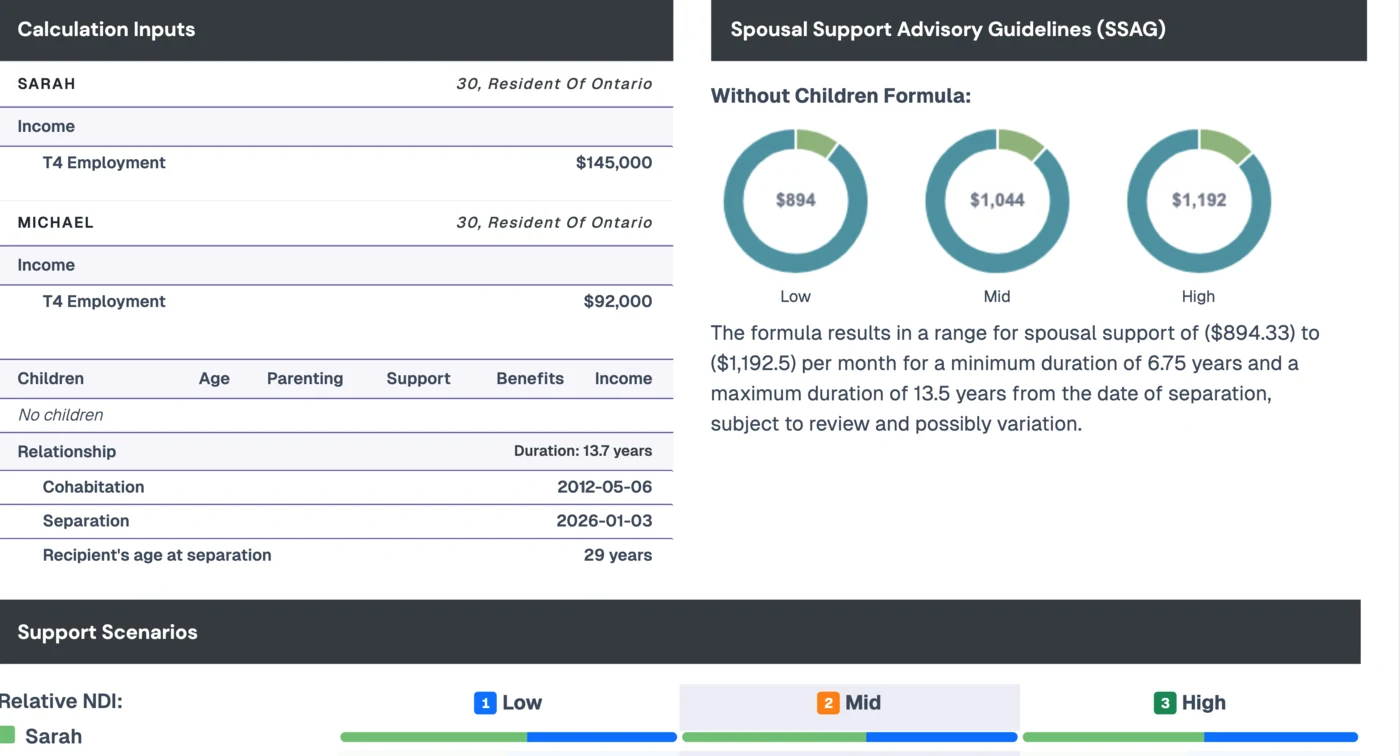Click the MICHAEL name heading

click(56, 223)
